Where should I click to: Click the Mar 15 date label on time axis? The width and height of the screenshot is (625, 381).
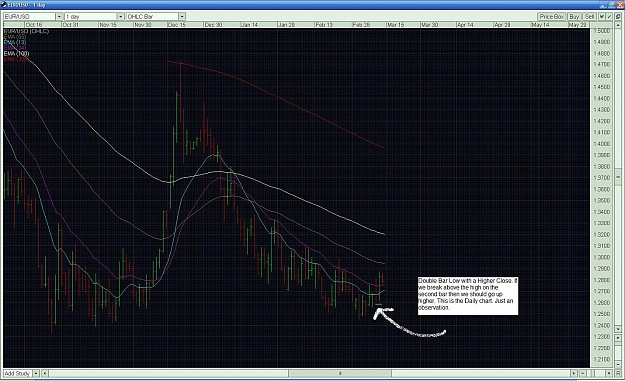395,25
